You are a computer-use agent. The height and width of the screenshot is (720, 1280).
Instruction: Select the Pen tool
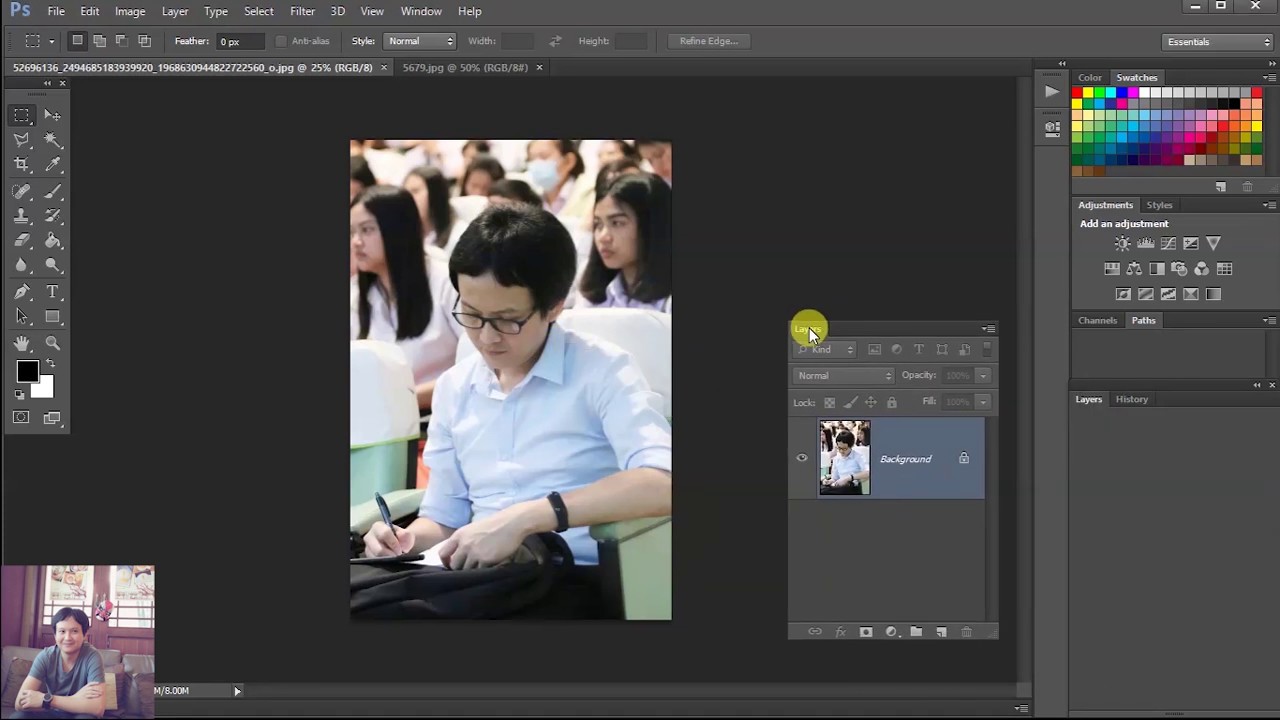coord(22,292)
